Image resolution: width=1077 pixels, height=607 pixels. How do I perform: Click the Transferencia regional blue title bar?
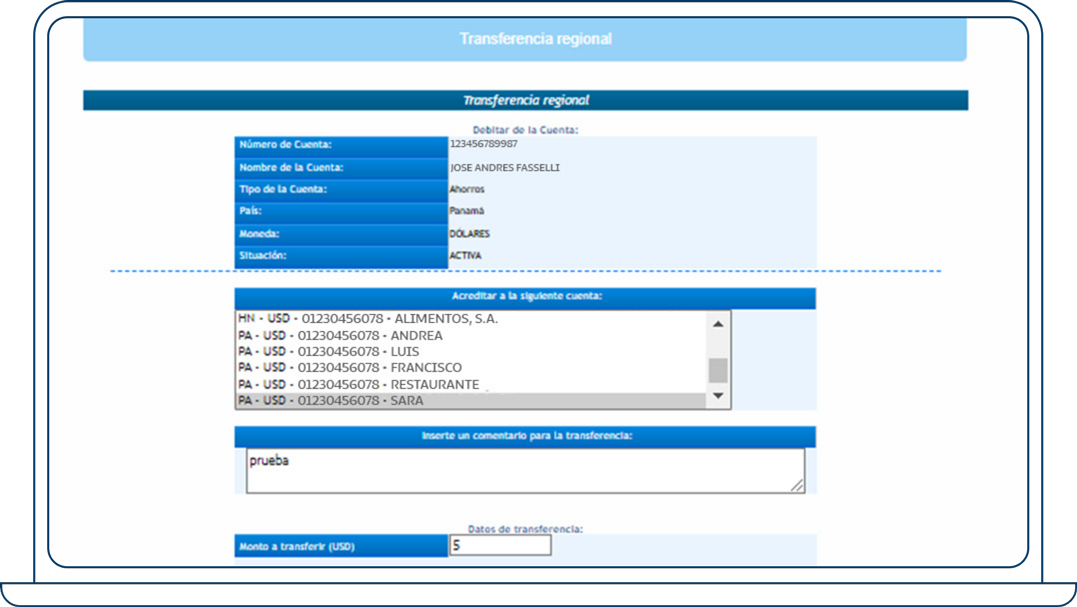click(528, 100)
